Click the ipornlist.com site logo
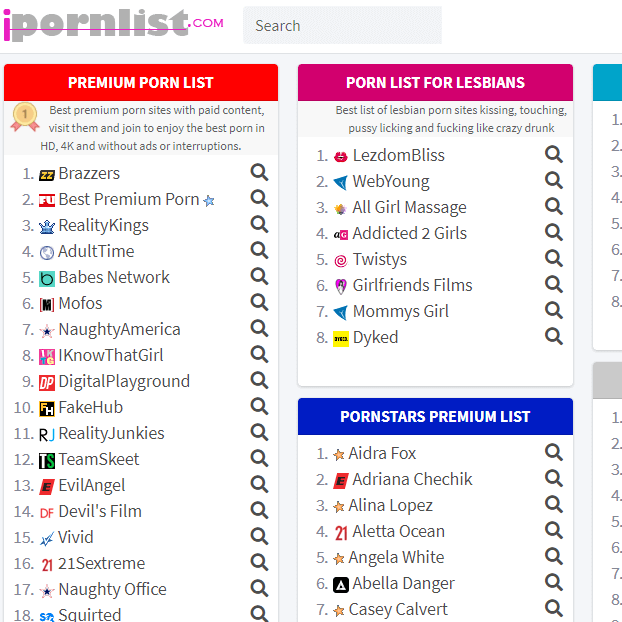Screen dimensions: 622x622 click(x=114, y=25)
